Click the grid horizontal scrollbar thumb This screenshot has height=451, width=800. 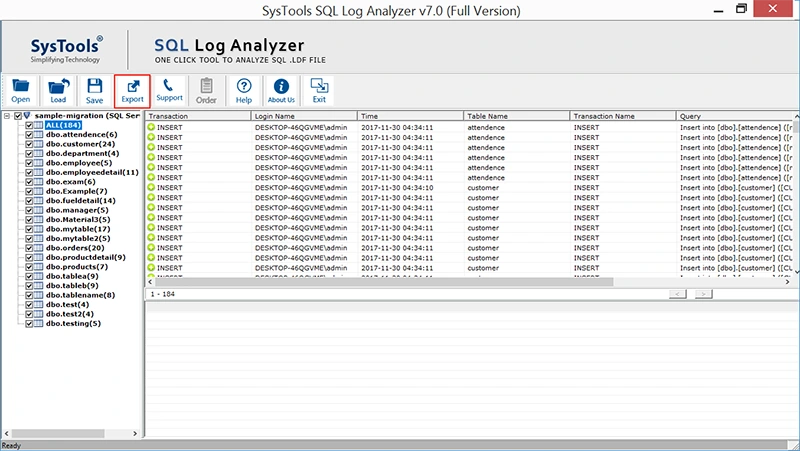[x=384, y=282]
